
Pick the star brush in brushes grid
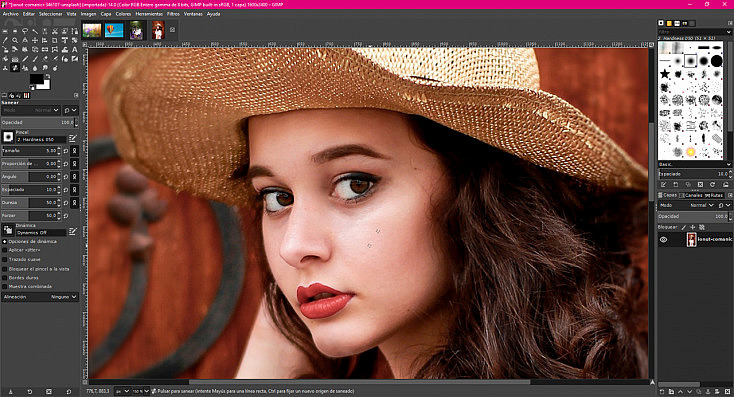pos(665,74)
